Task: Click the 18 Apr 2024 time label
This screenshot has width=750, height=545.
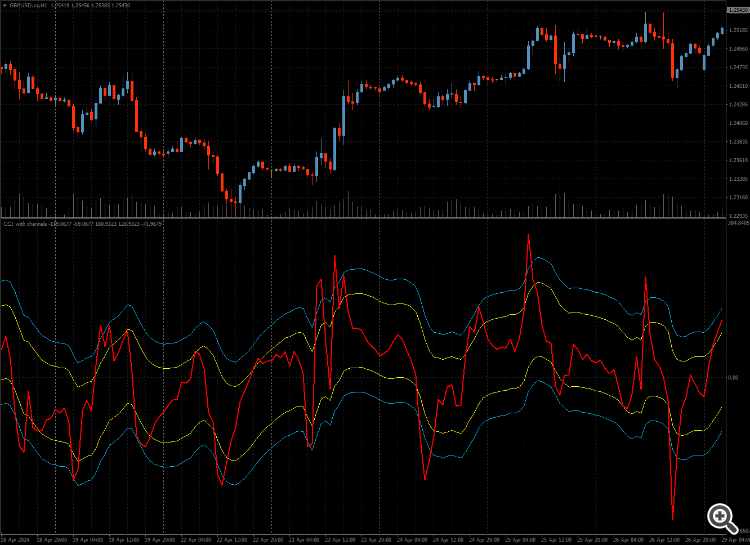Action: pyautogui.click(x=15, y=540)
